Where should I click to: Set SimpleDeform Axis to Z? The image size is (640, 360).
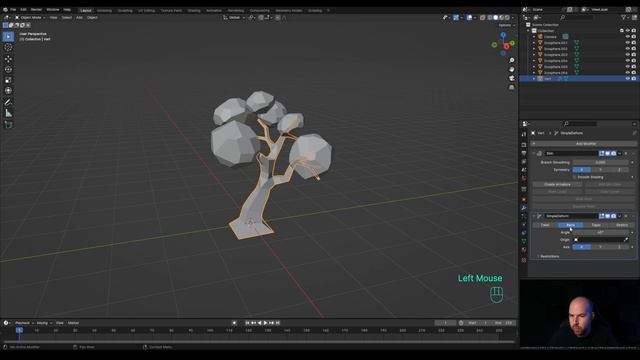pos(619,247)
